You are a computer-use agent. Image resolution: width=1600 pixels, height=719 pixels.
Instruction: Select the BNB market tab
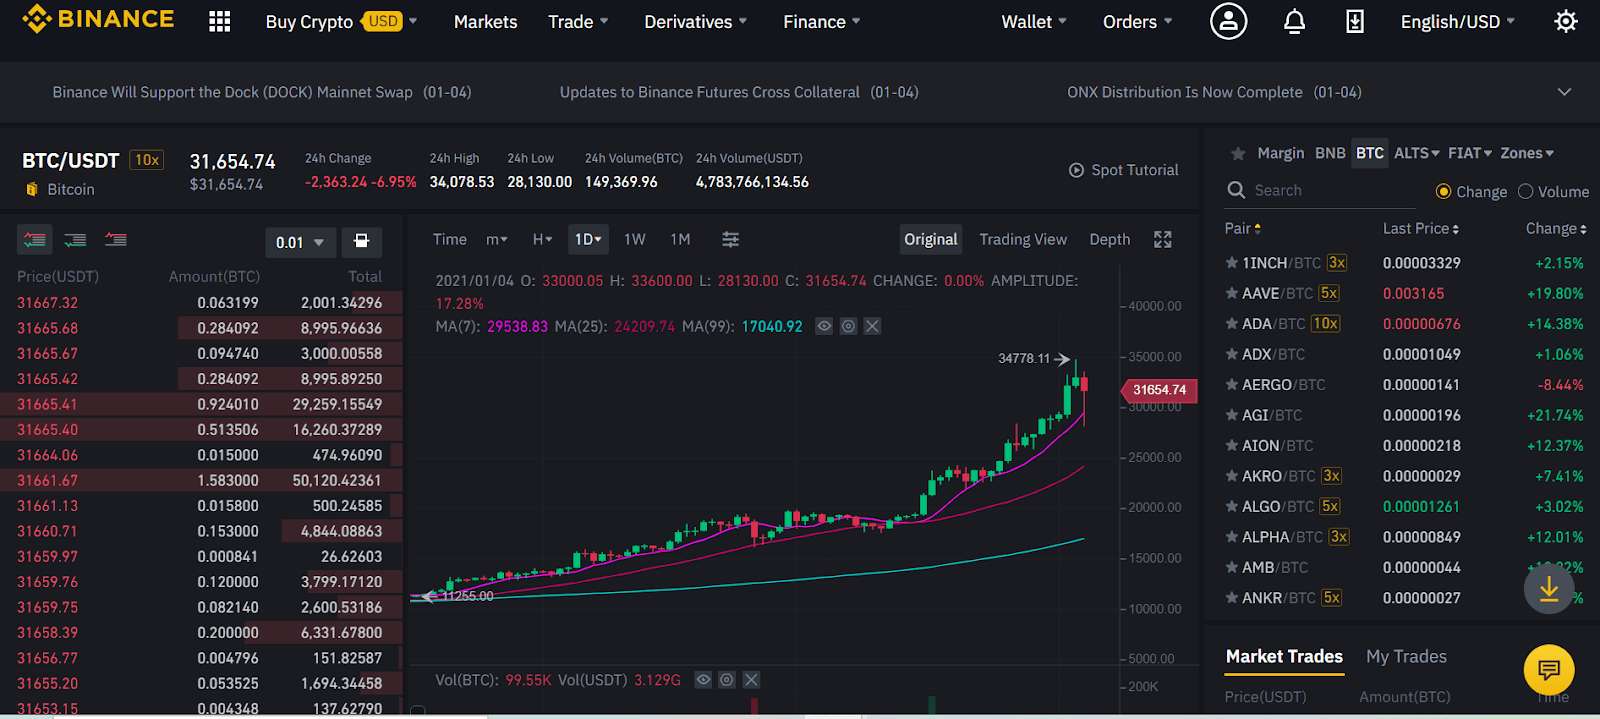point(1330,153)
